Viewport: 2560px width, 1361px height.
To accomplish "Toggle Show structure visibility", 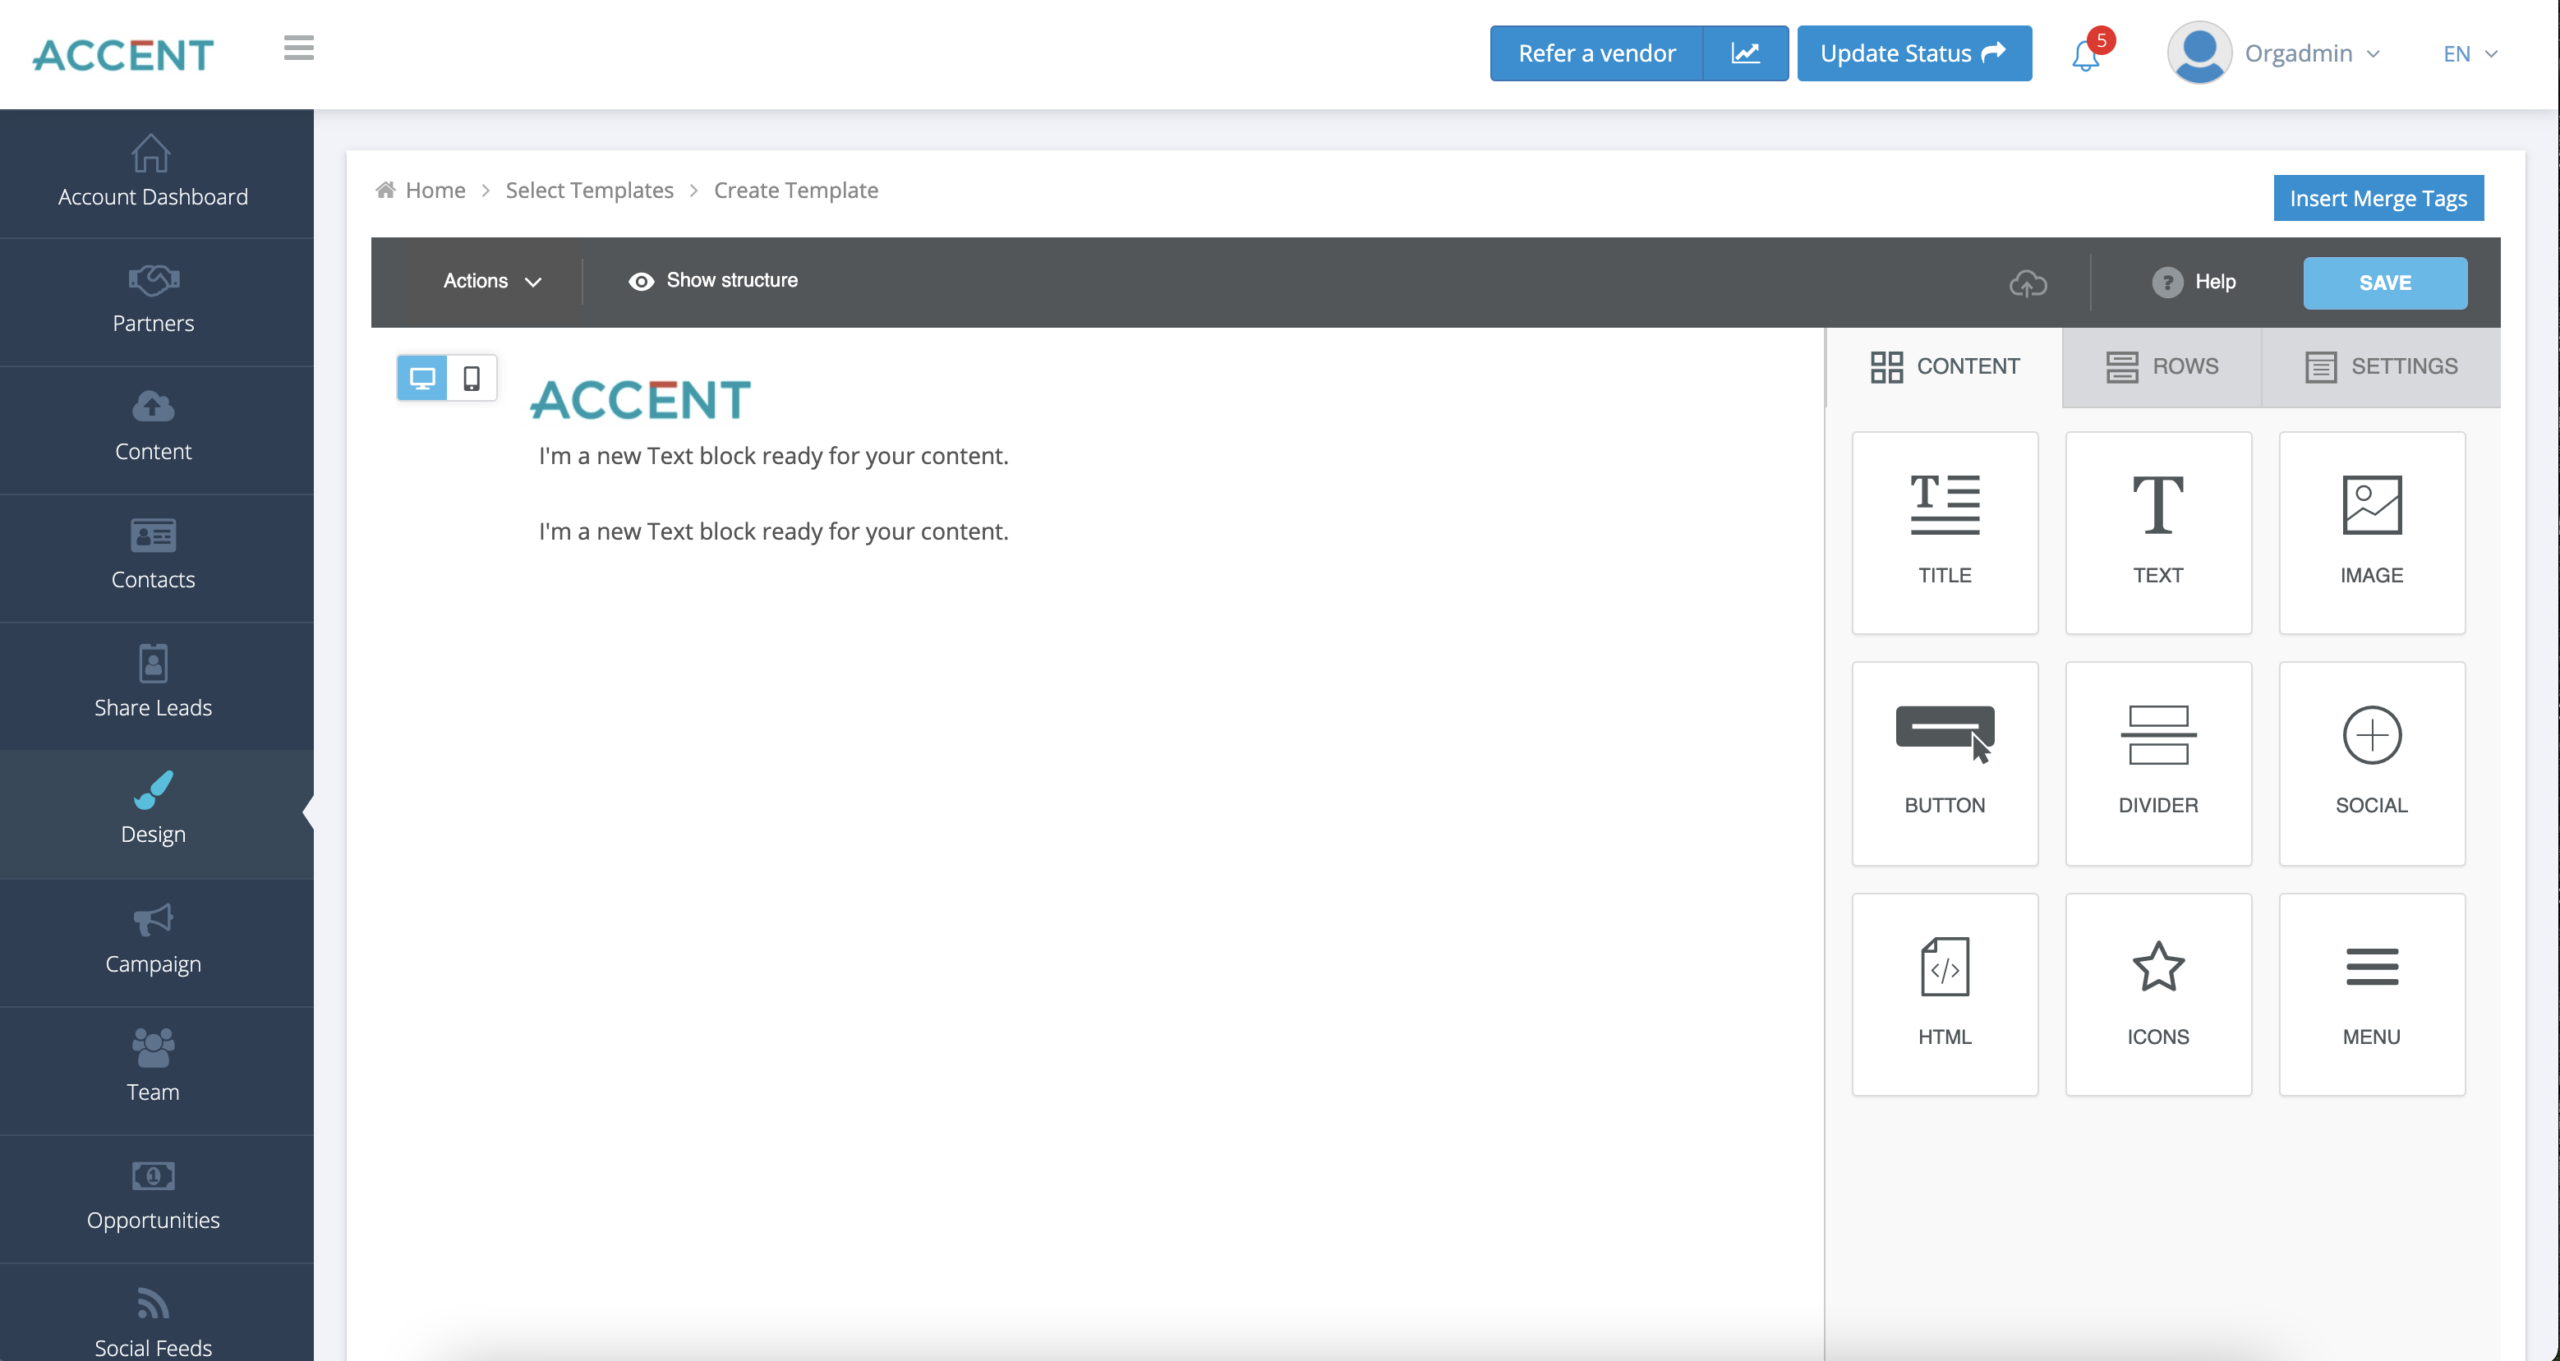I will (713, 281).
